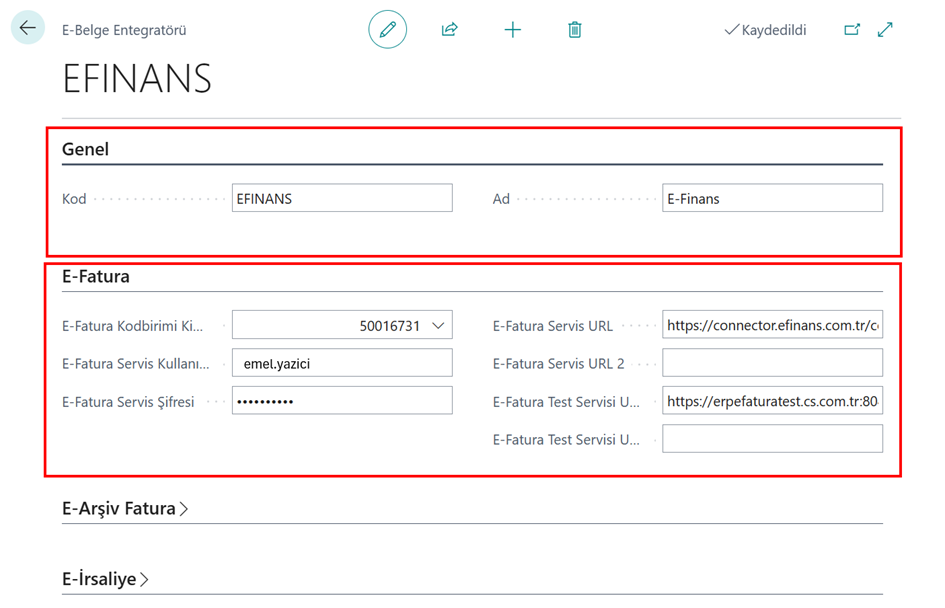This screenshot has width=945, height=608.
Task: Click the E-Belge Entegratörü breadcrumb text
Action: 124,30
